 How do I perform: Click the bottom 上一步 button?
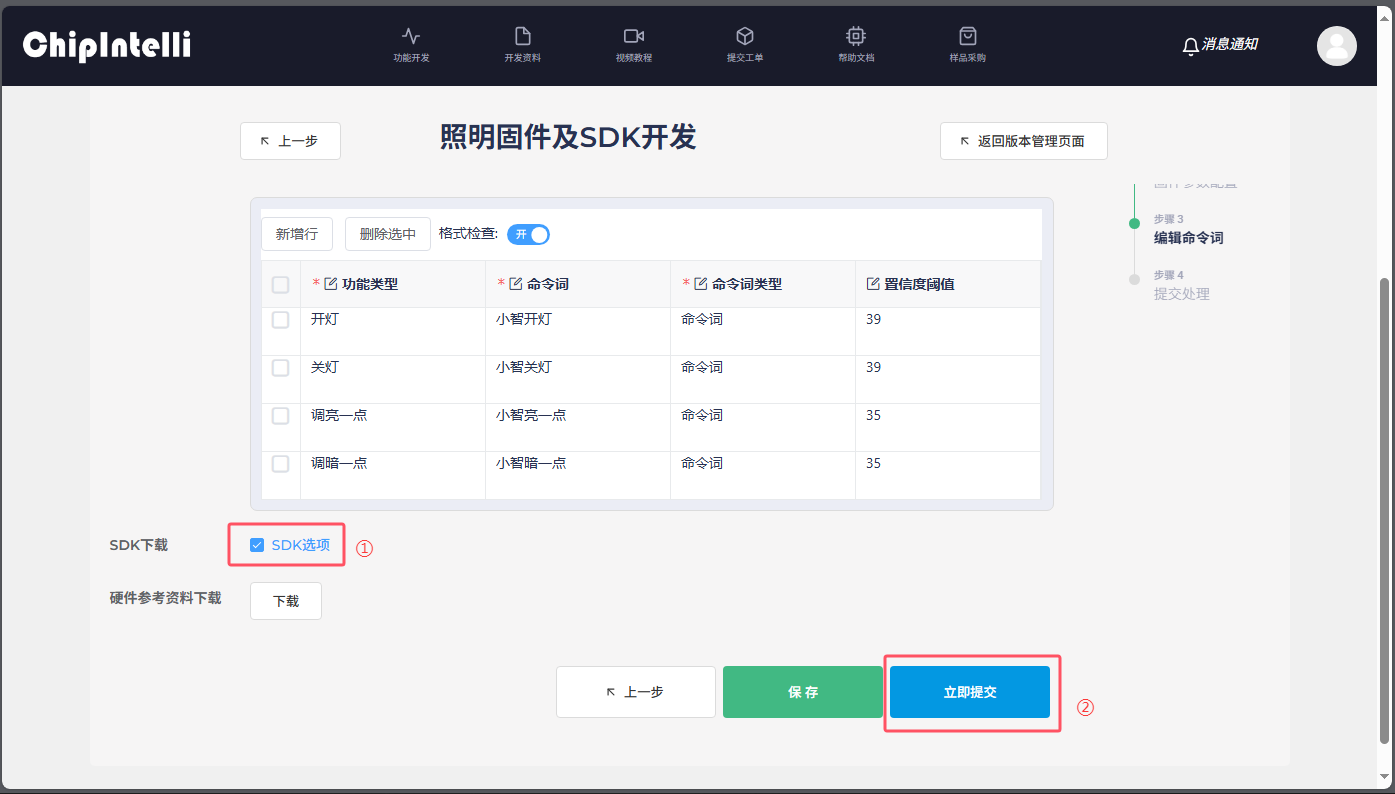point(636,692)
